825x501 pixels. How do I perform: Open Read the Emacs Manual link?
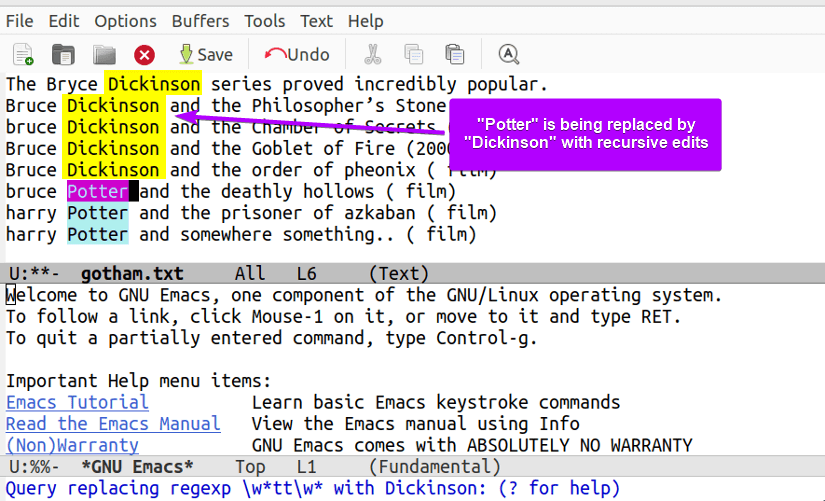[113, 424]
